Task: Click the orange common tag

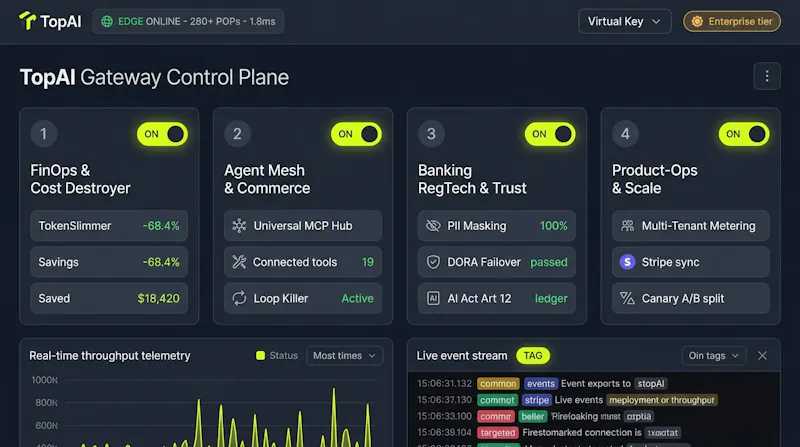Action: click(x=498, y=384)
